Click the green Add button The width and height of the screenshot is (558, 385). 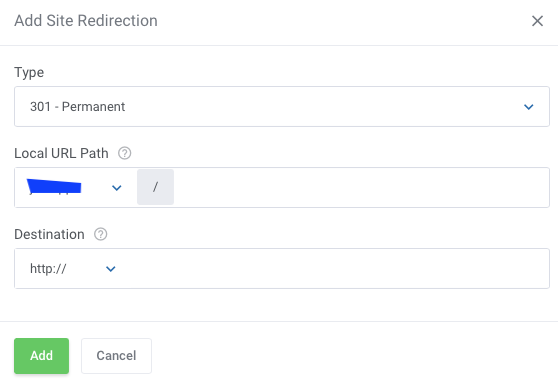[42, 356]
